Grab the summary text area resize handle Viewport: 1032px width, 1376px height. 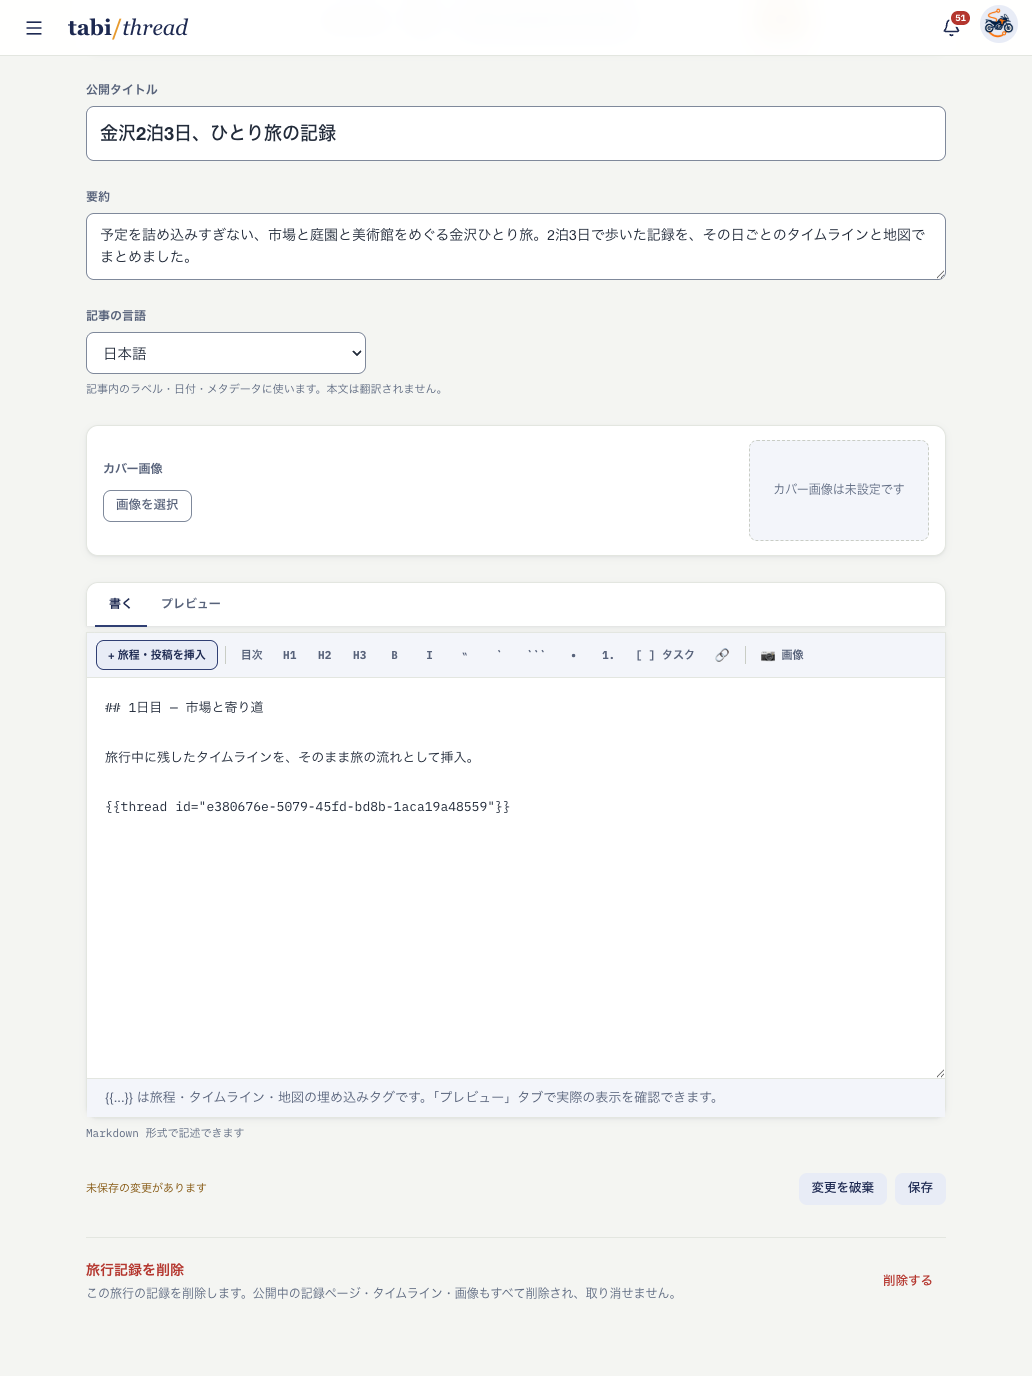[940, 274]
